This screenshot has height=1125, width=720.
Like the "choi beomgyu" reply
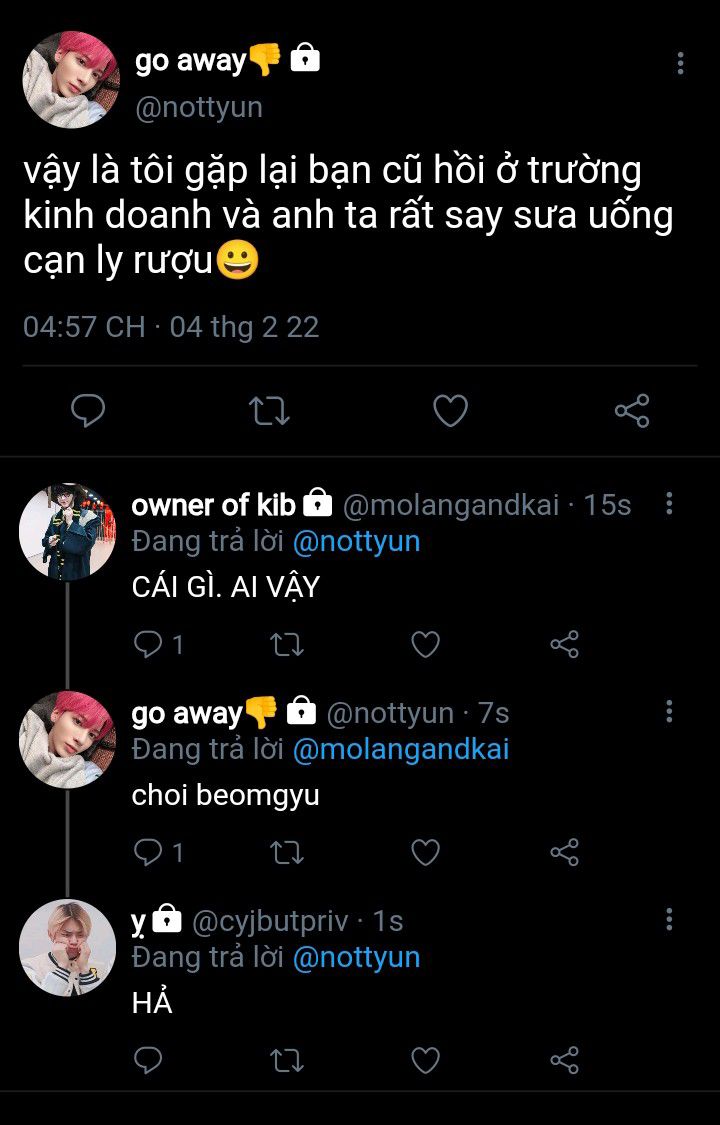tap(426, 852)
